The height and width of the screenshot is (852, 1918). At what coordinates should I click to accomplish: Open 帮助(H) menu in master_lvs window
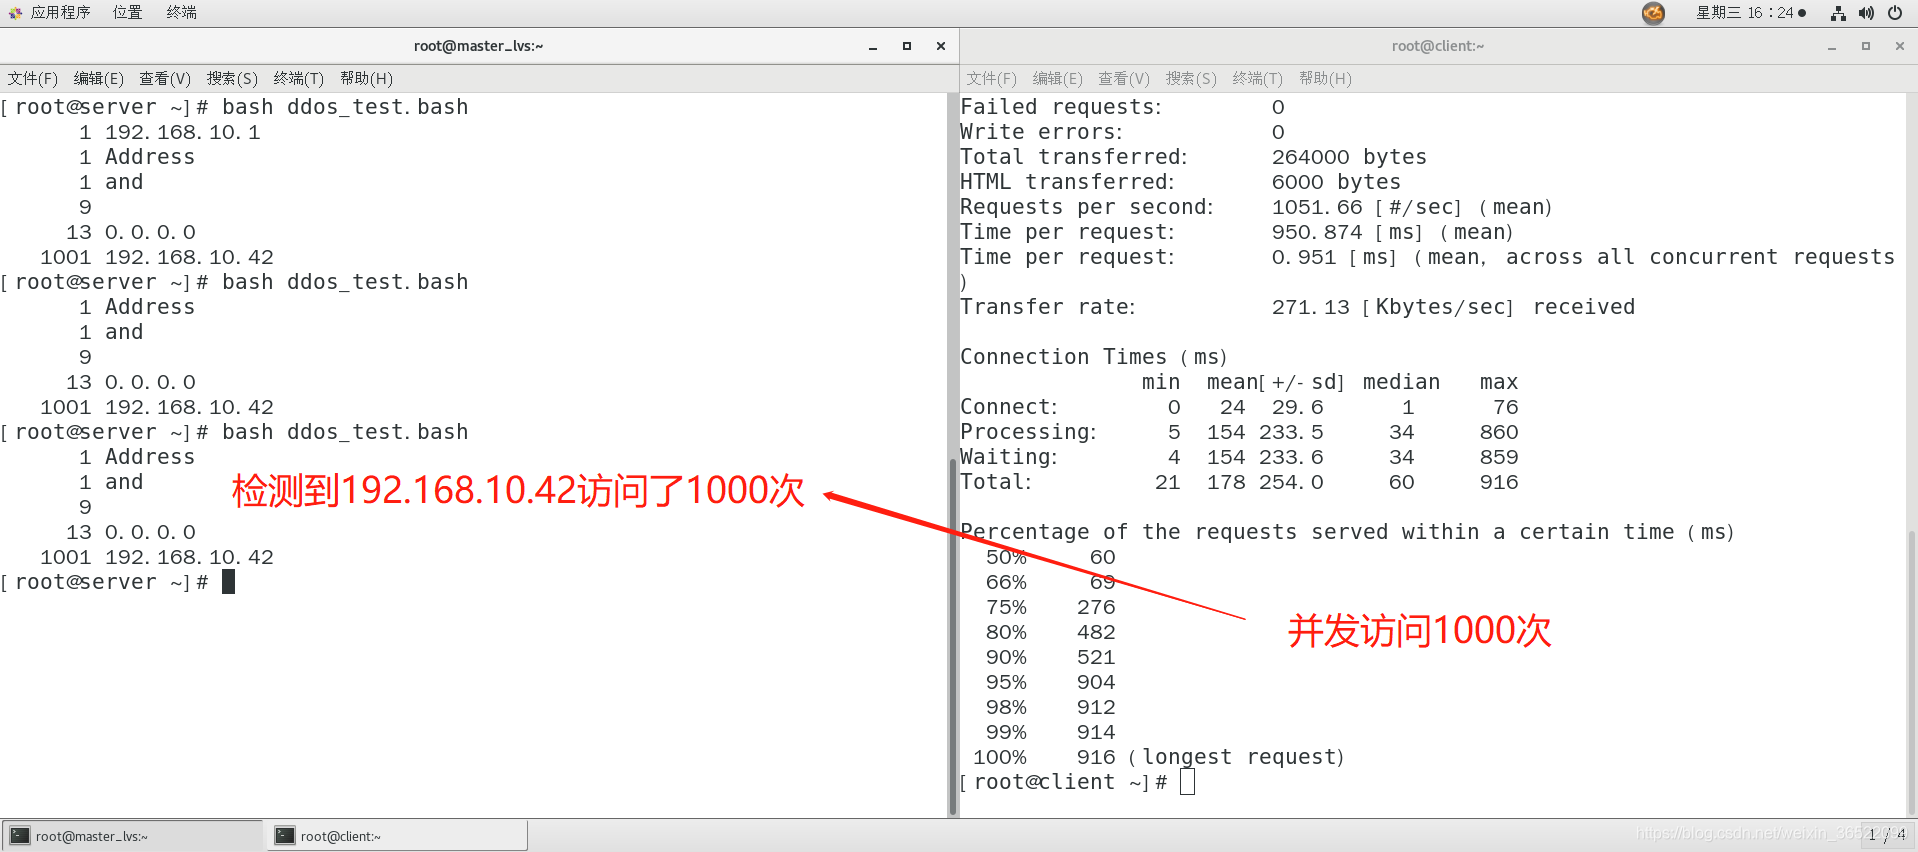pos(366,78)
